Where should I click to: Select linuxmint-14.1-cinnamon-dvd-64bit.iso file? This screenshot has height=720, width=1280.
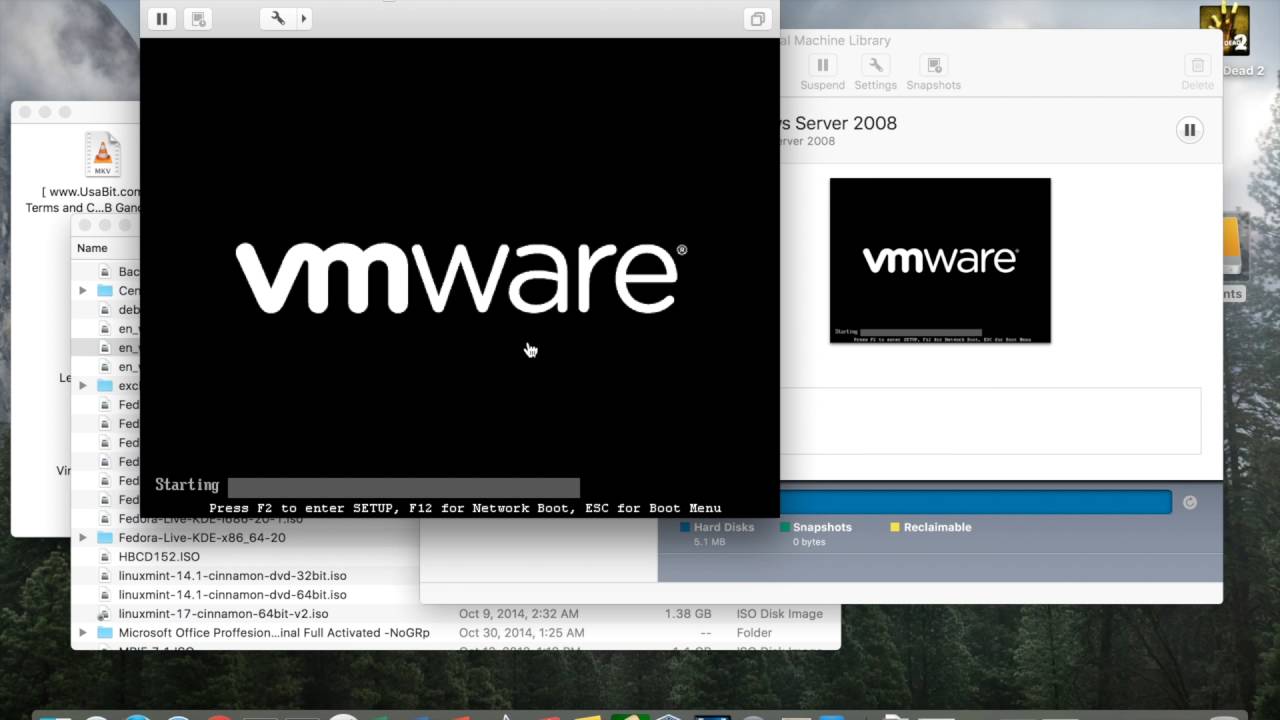[232, 595]
